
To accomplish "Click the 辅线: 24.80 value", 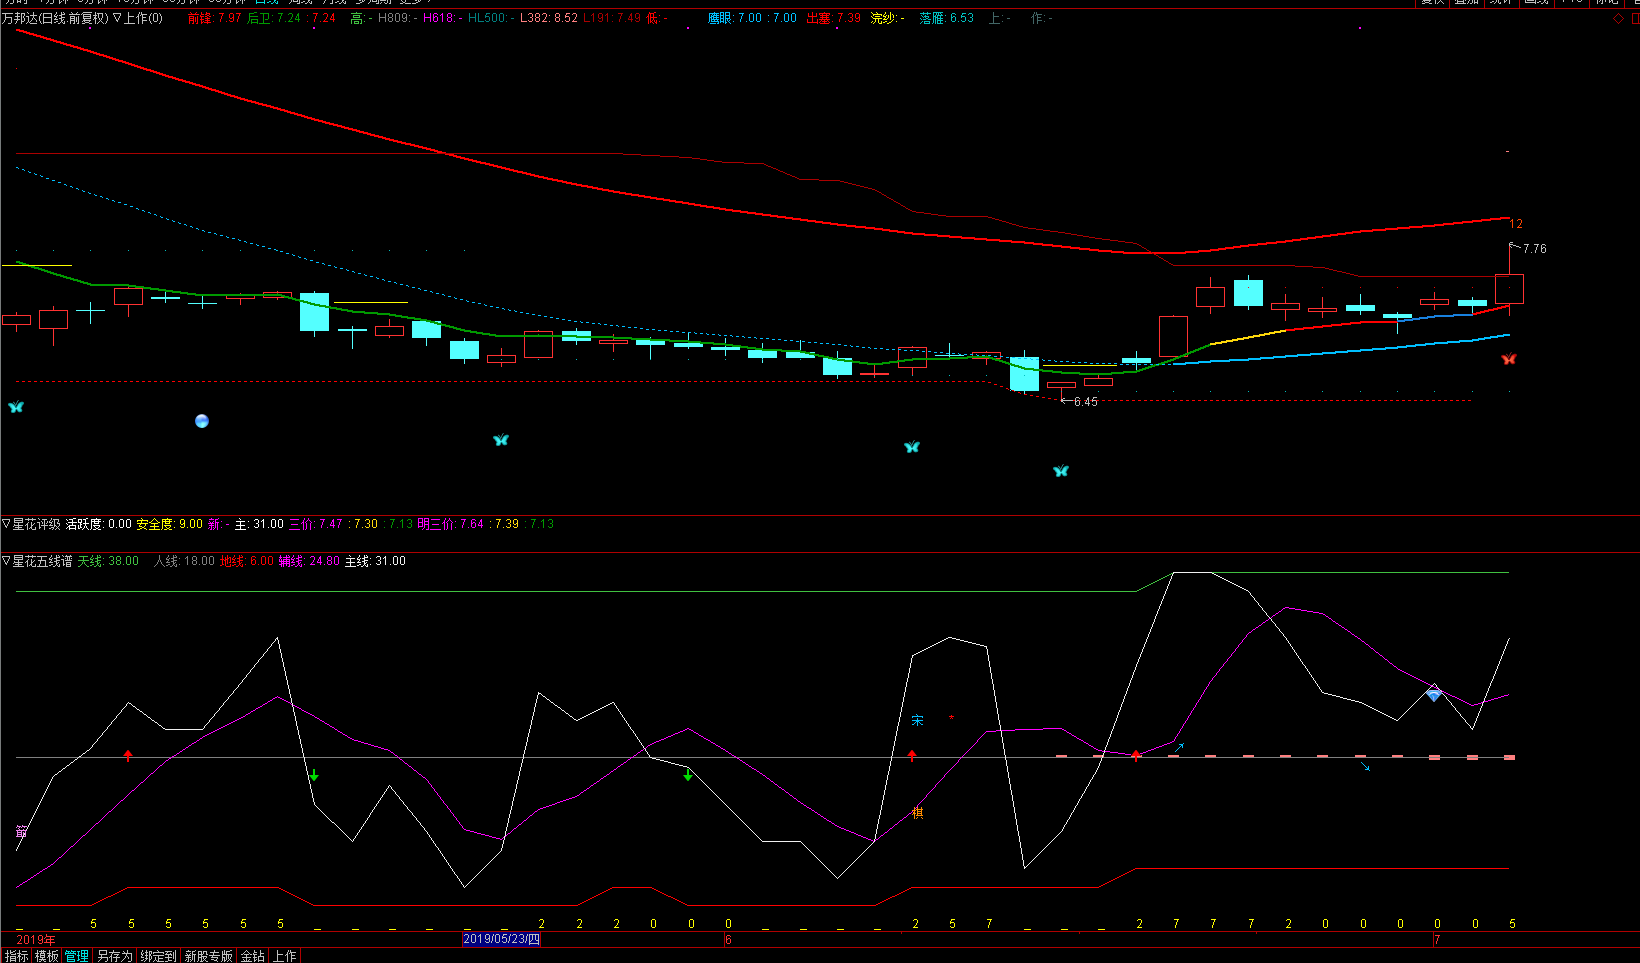I will (x=309, y=561).
